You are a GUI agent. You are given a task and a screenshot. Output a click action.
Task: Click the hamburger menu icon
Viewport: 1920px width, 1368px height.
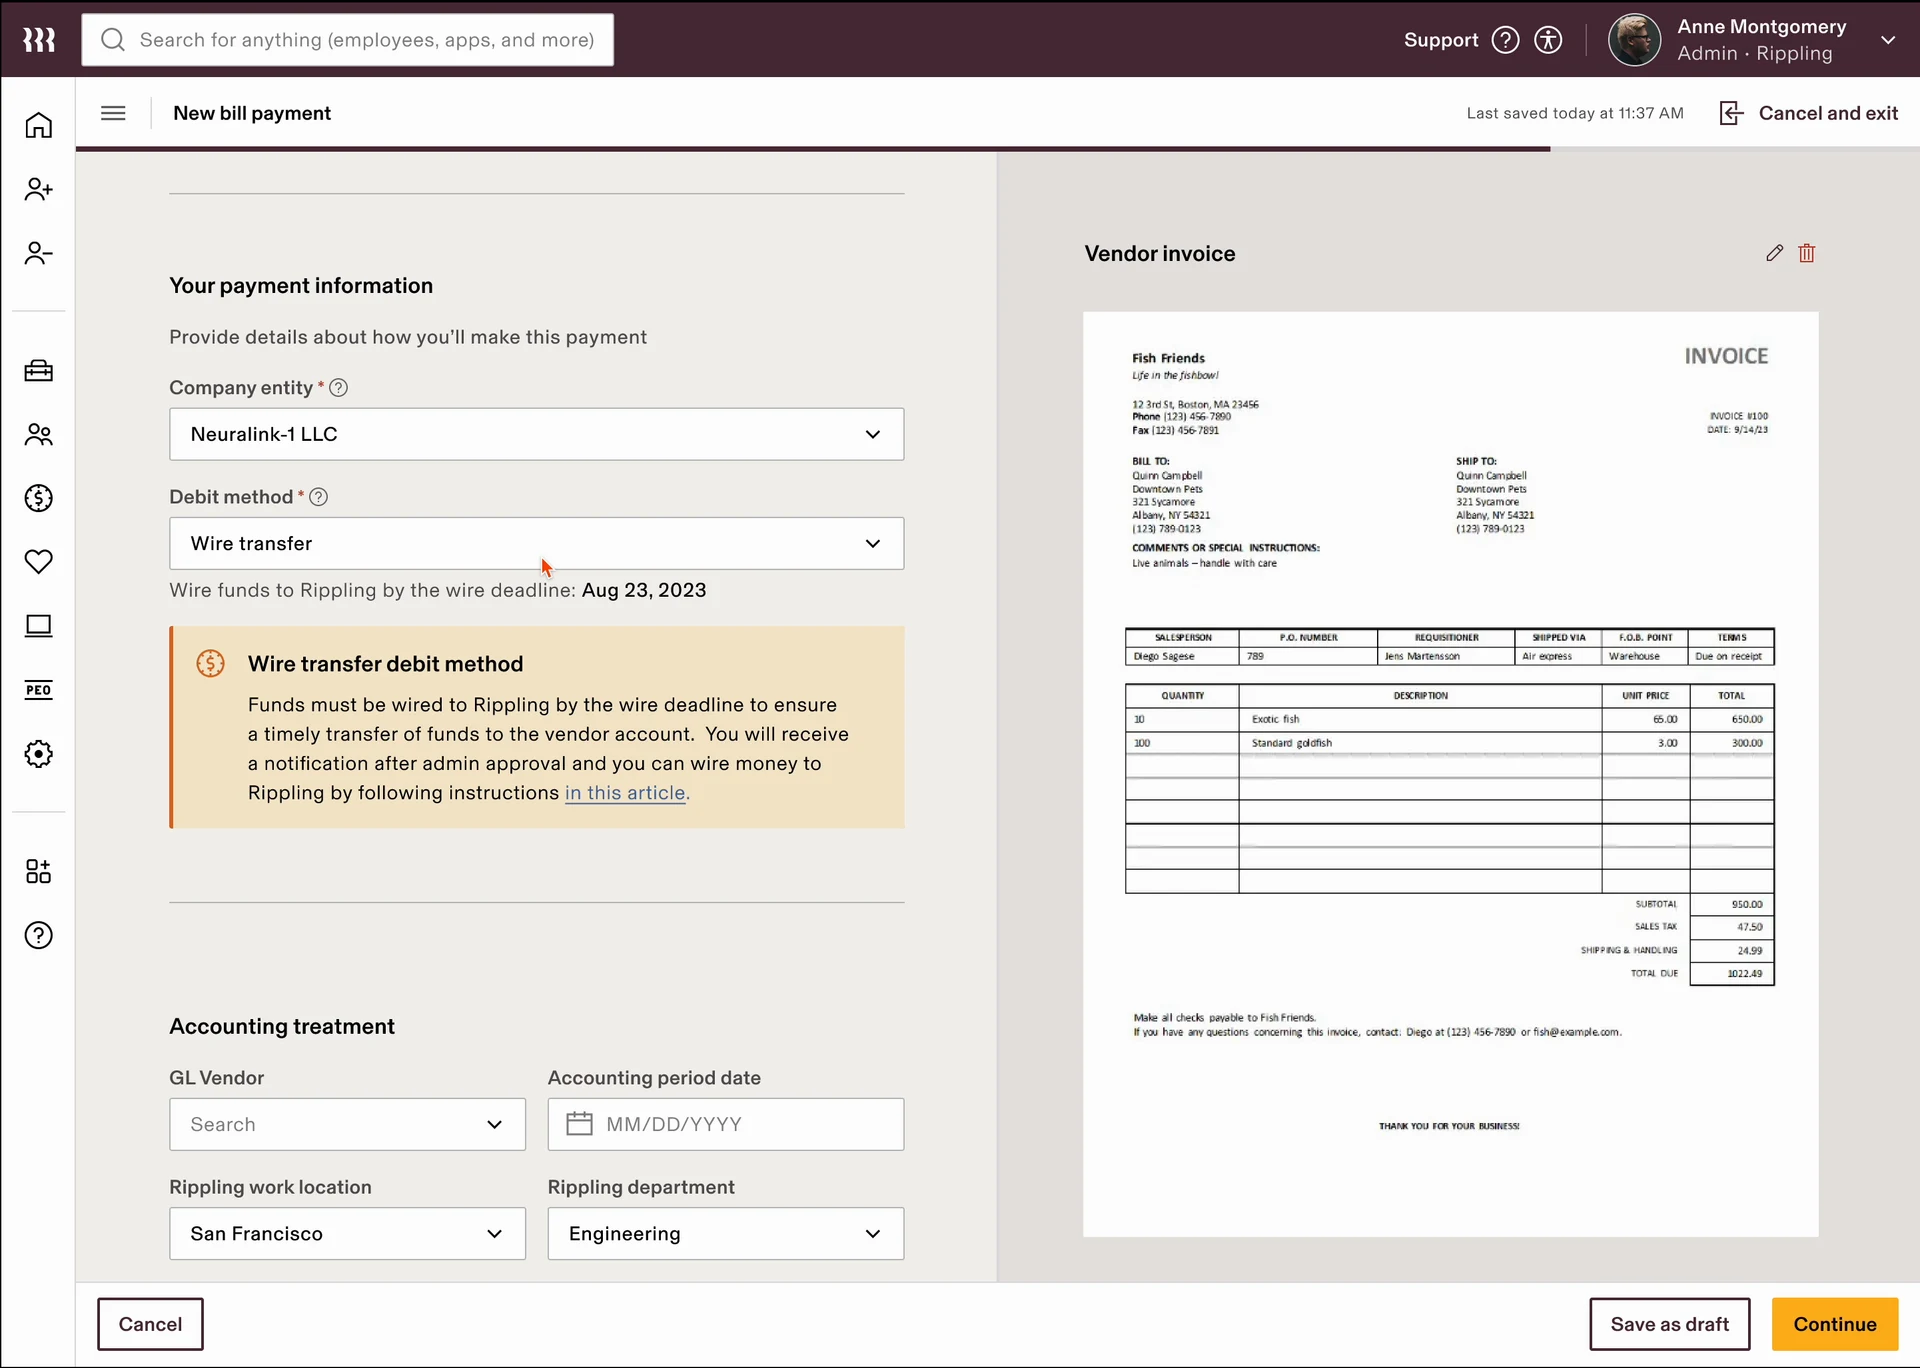click(113, 113)
